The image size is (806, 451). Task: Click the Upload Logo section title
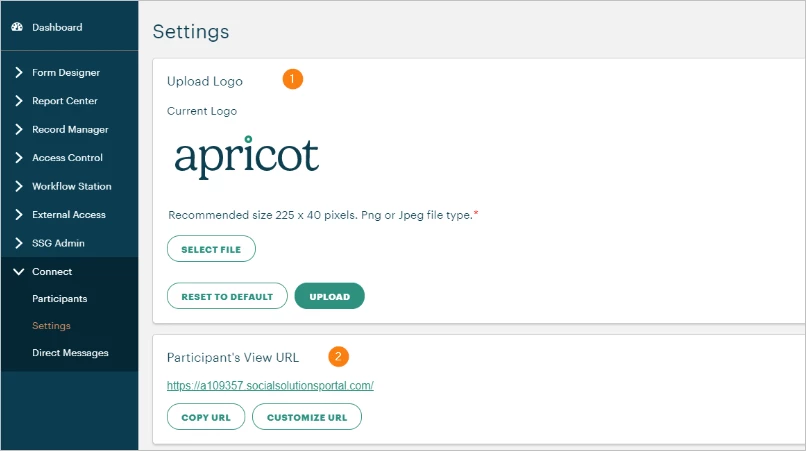205,81
